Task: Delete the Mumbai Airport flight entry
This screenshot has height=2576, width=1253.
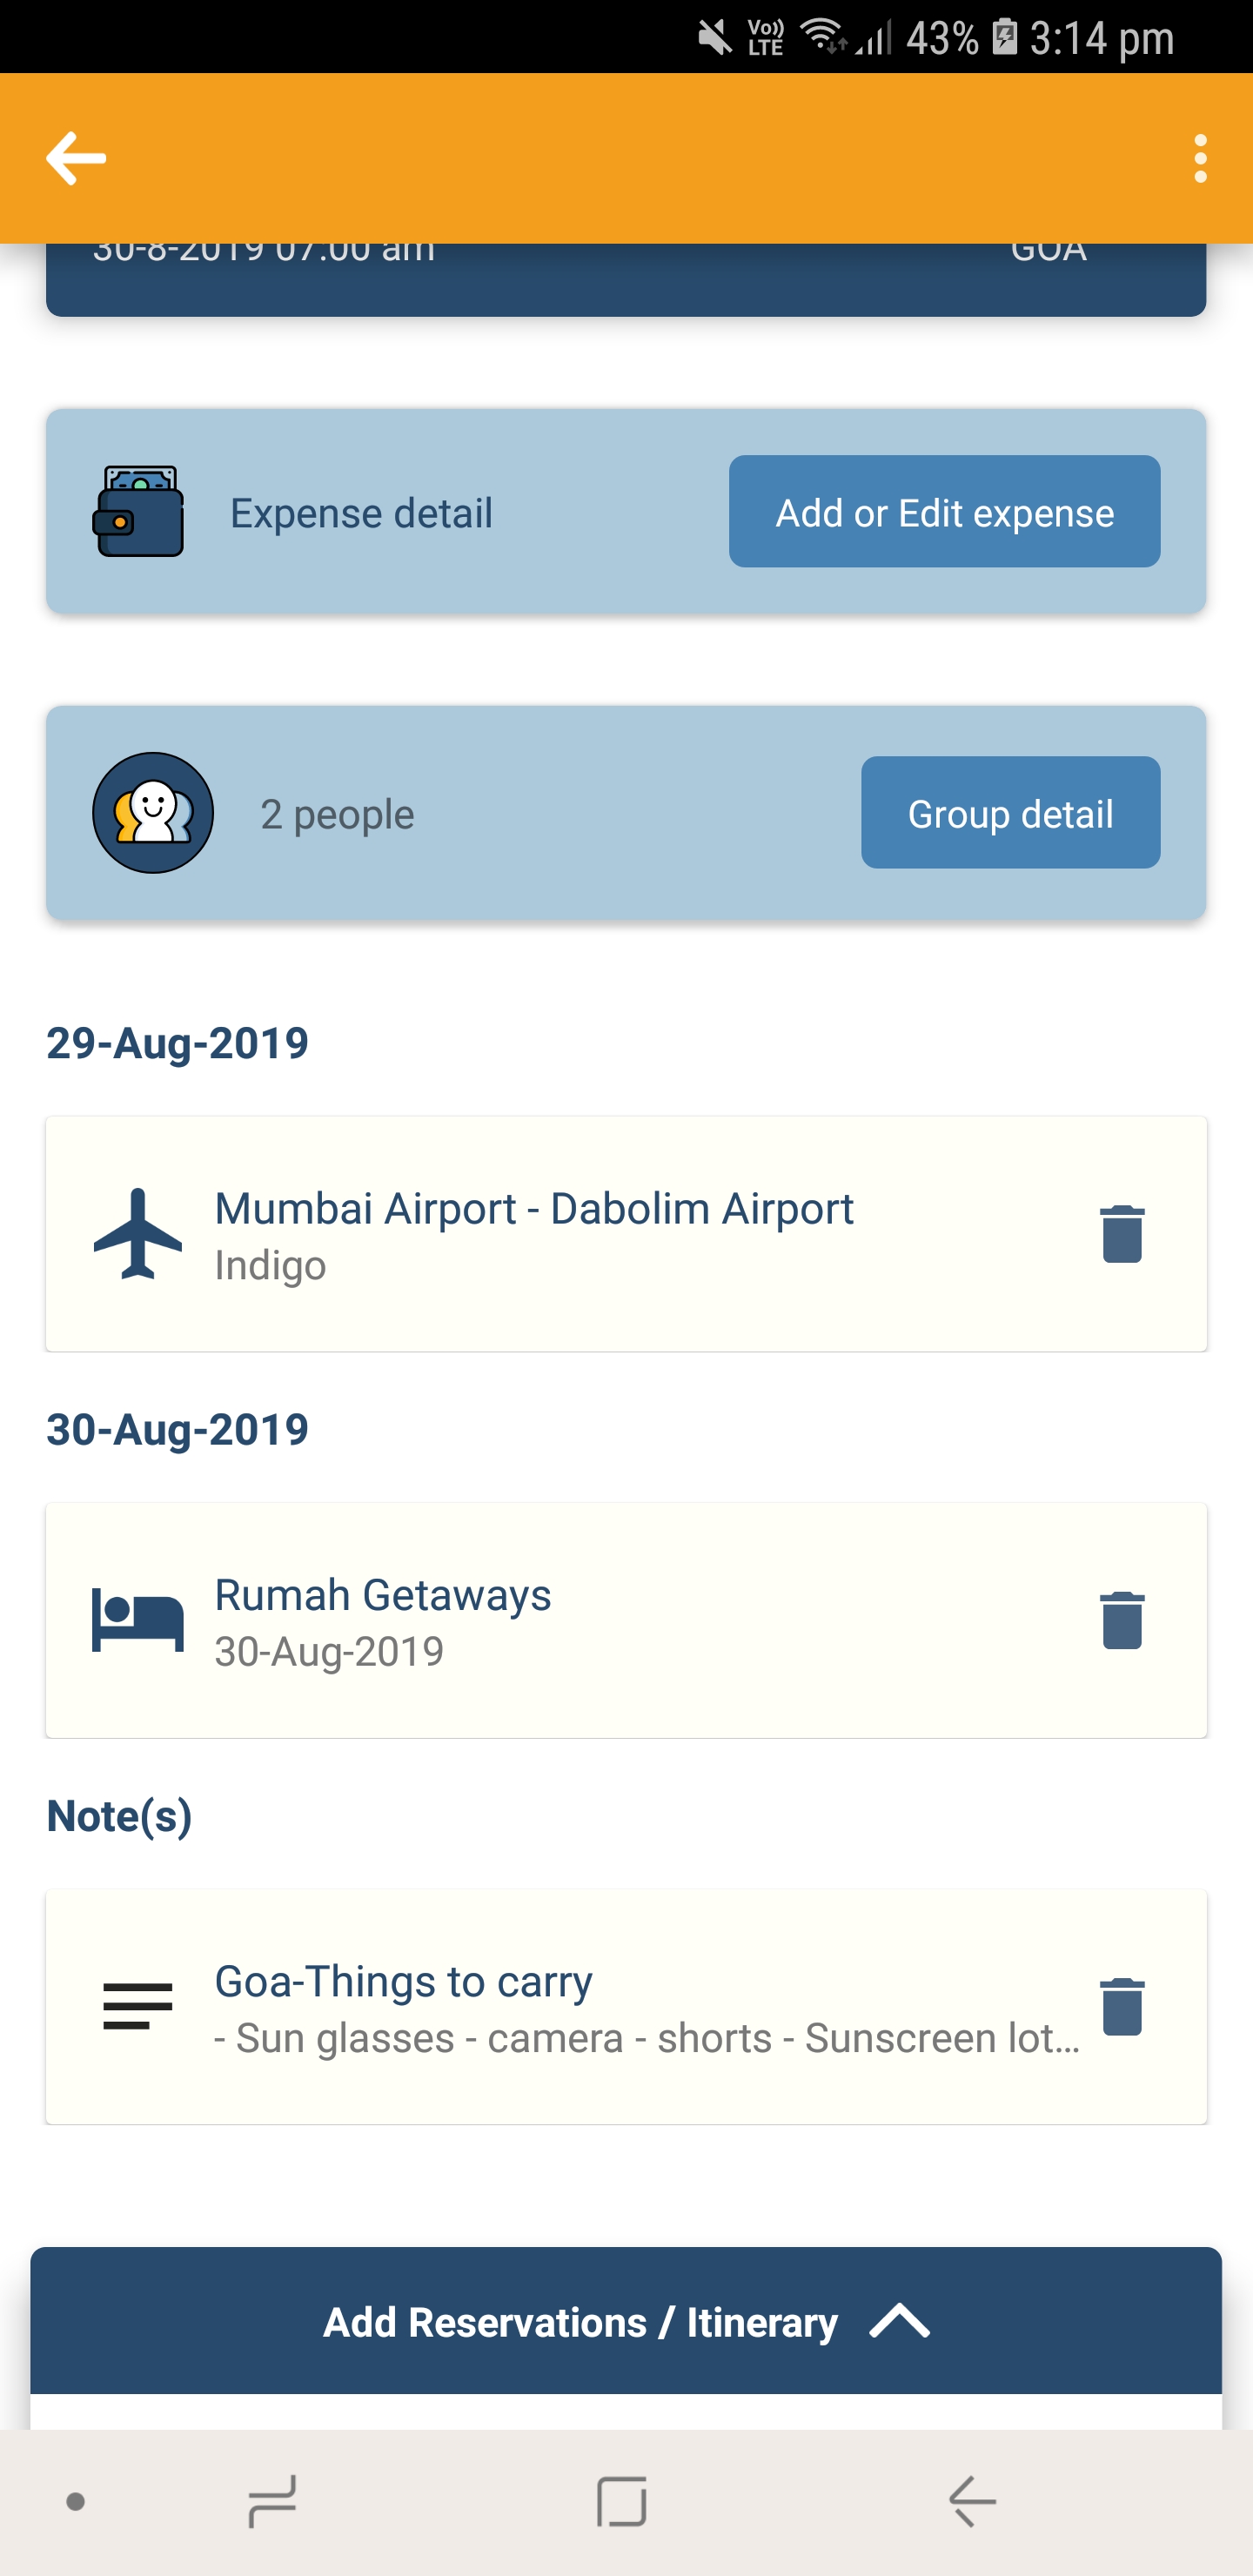Action: coord(1121,1233)
